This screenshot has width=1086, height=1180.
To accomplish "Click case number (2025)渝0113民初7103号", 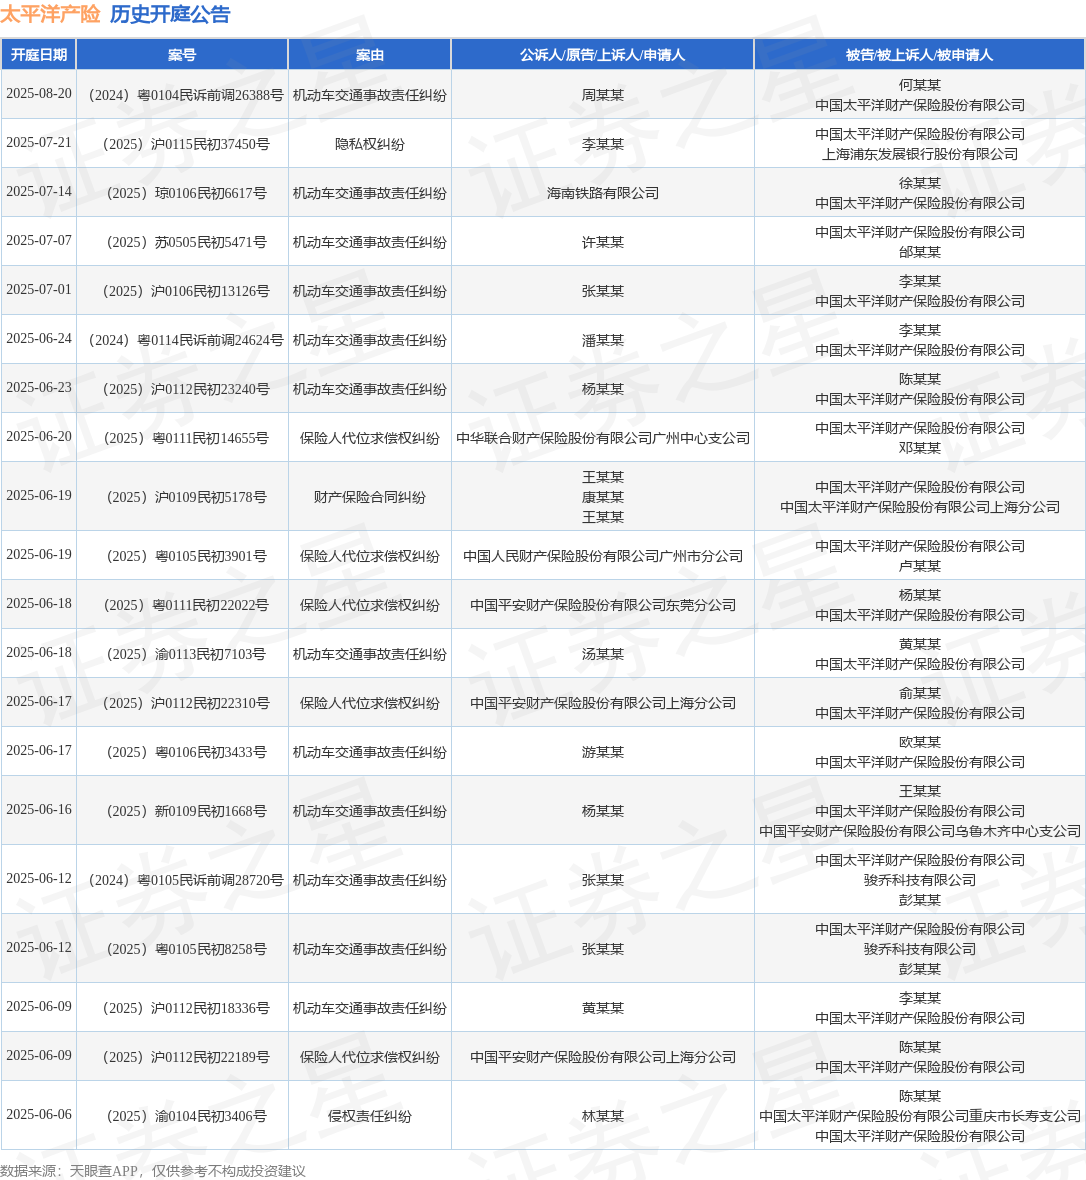I will pos(186,654).
